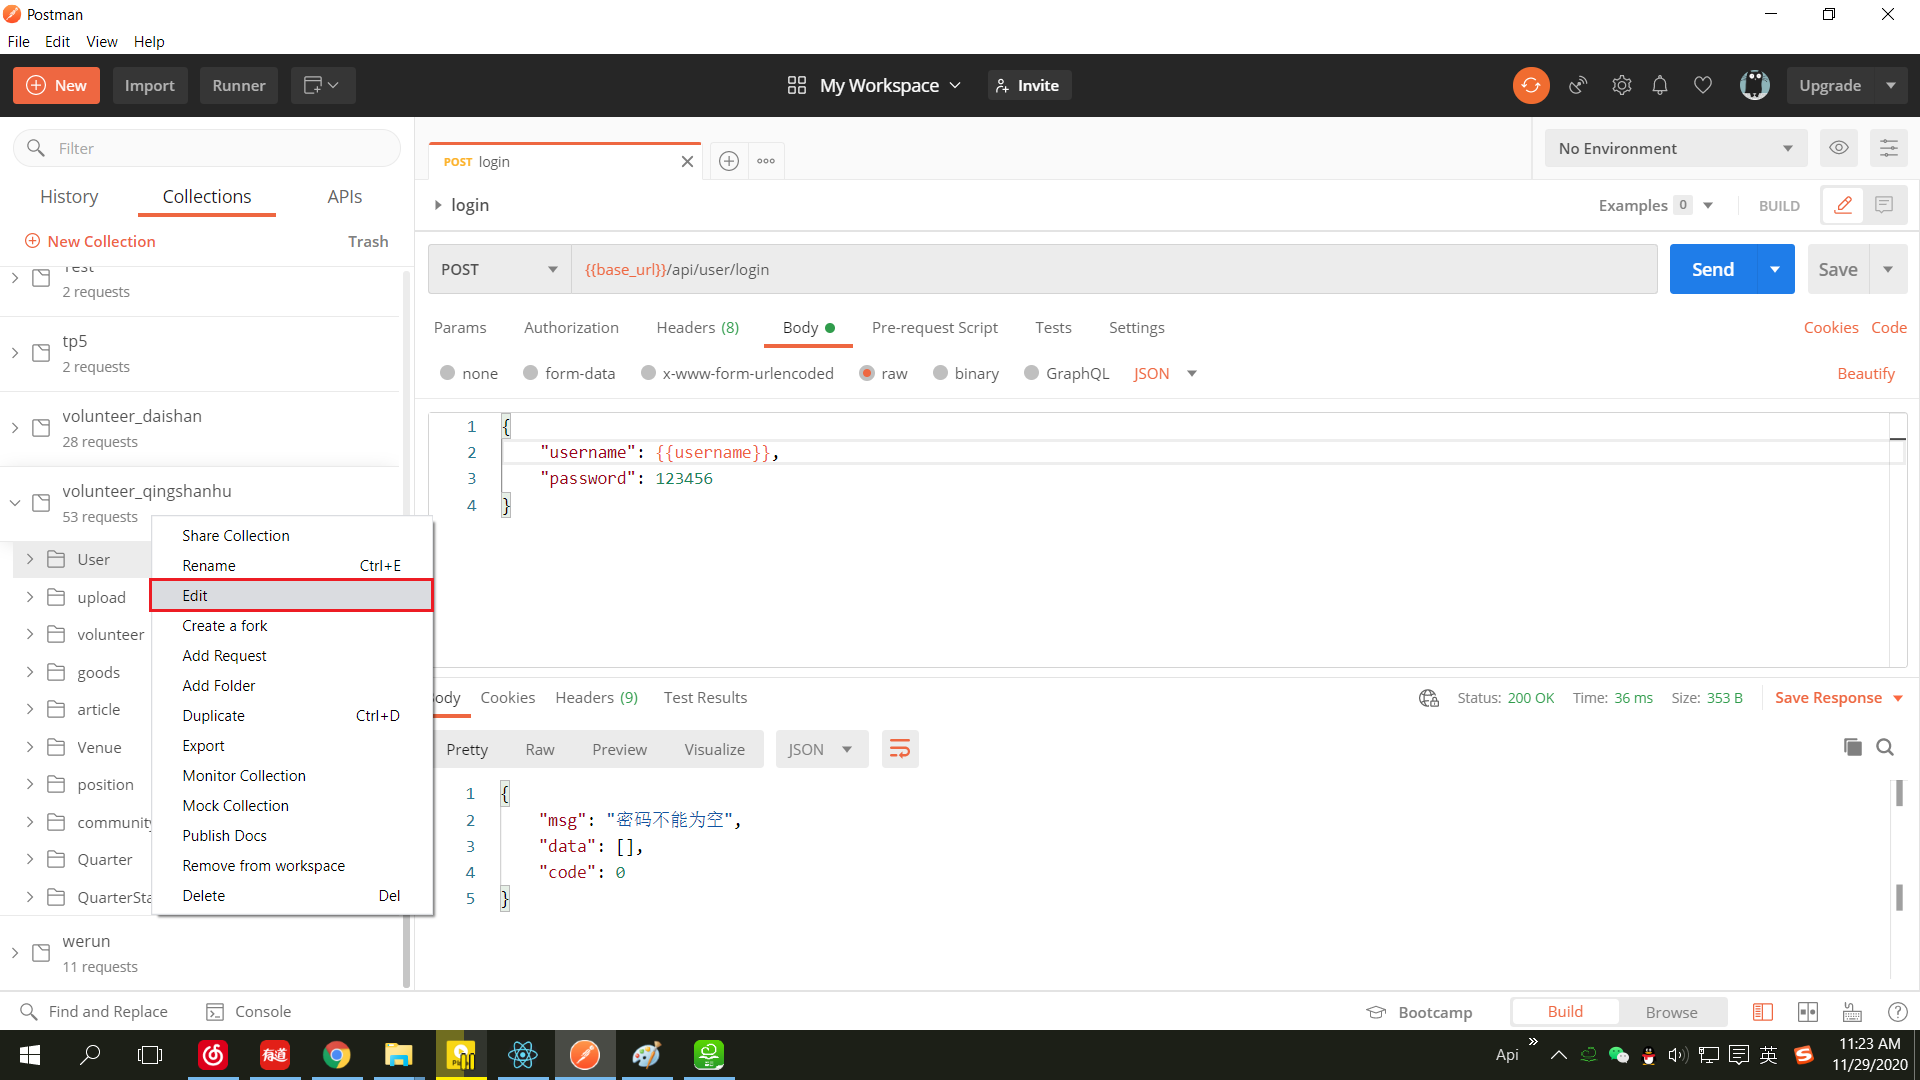Open the No Environment dropdown
1920x1080 pixels.
pos(1675,148)
